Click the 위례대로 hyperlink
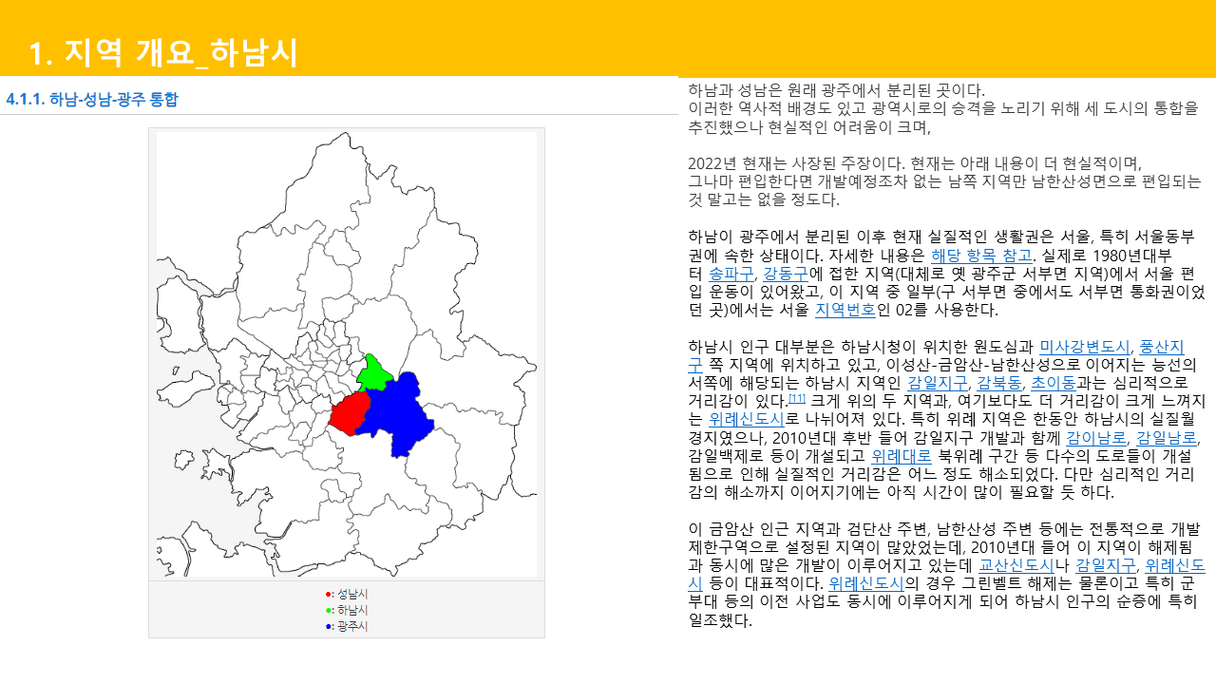 [x=901, y=456]
